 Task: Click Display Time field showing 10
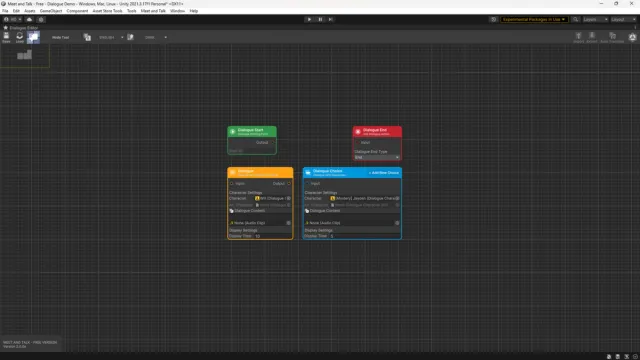pyautogui.click(x=273, y=236)
